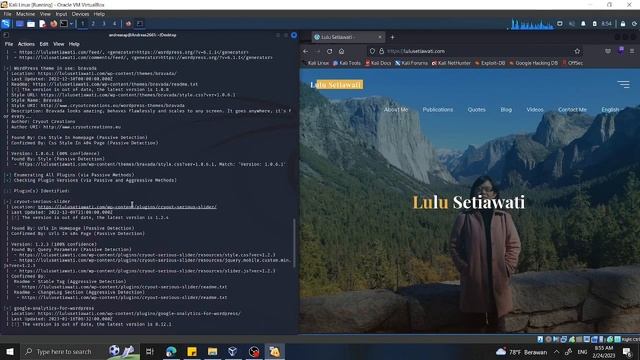Open a new Firefox tab

392,37
